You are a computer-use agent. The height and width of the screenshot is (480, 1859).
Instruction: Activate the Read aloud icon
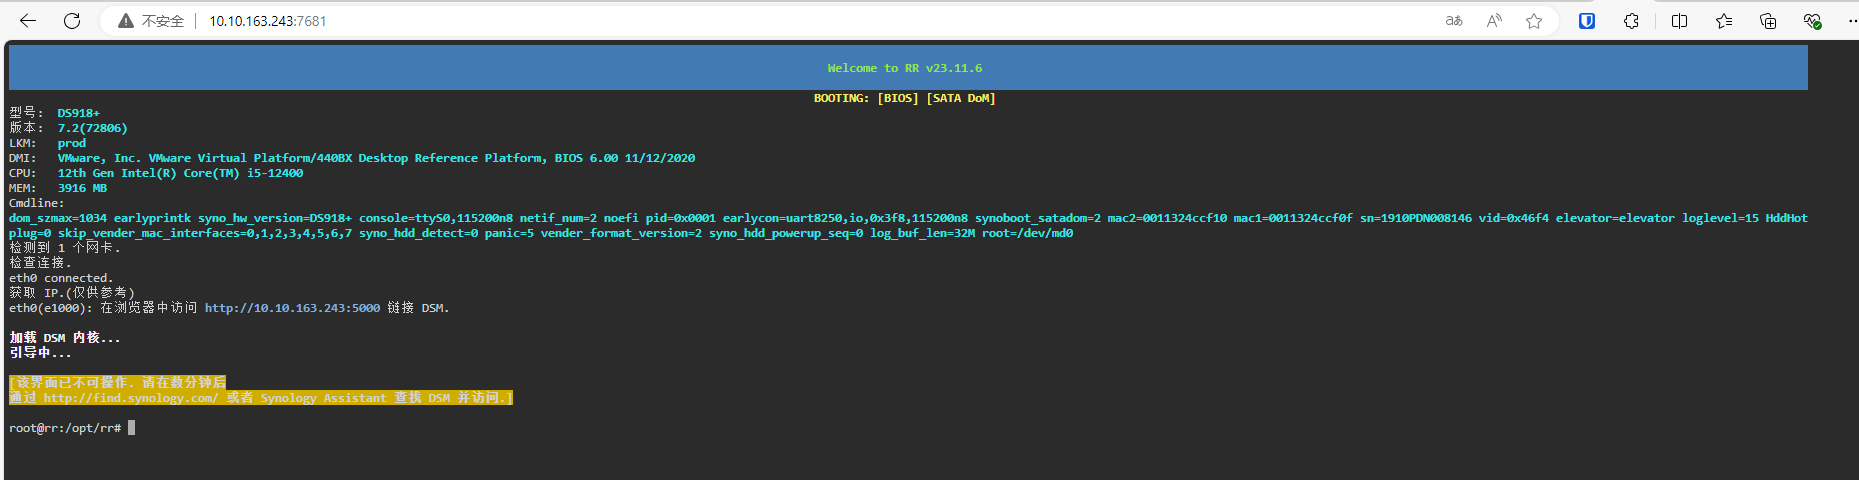click(1494, 21)
